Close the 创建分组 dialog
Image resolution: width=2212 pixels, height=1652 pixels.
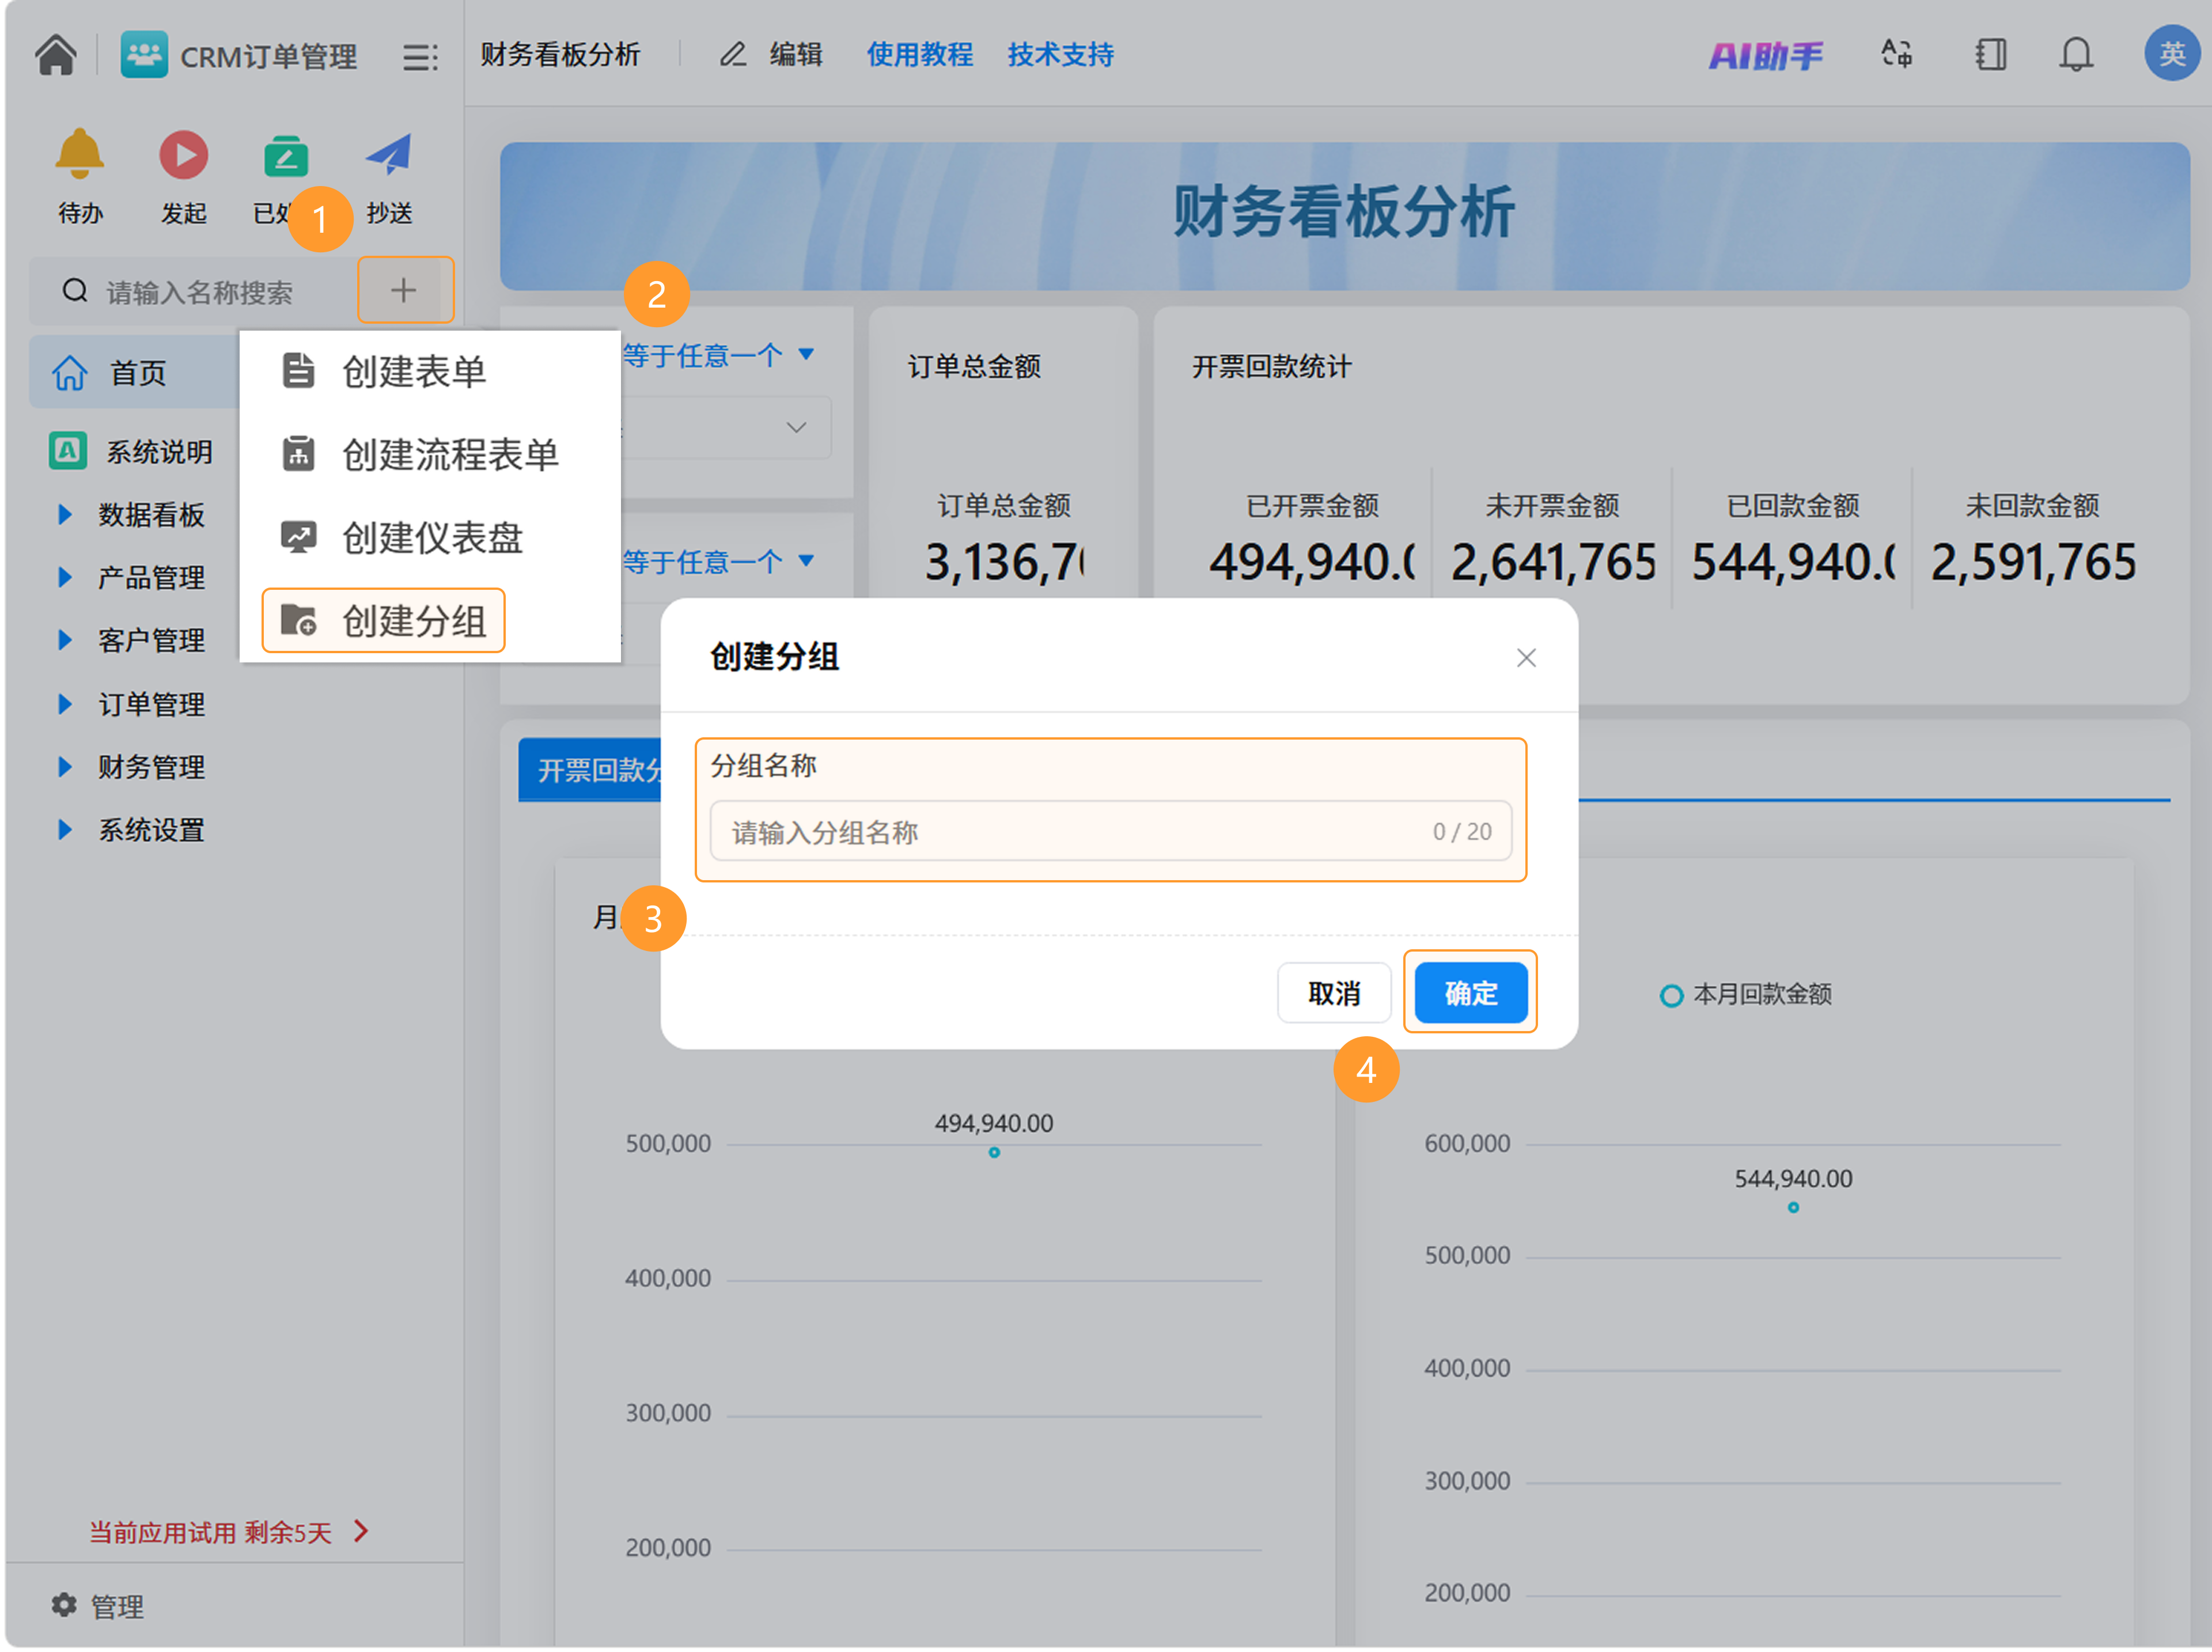1526,658
